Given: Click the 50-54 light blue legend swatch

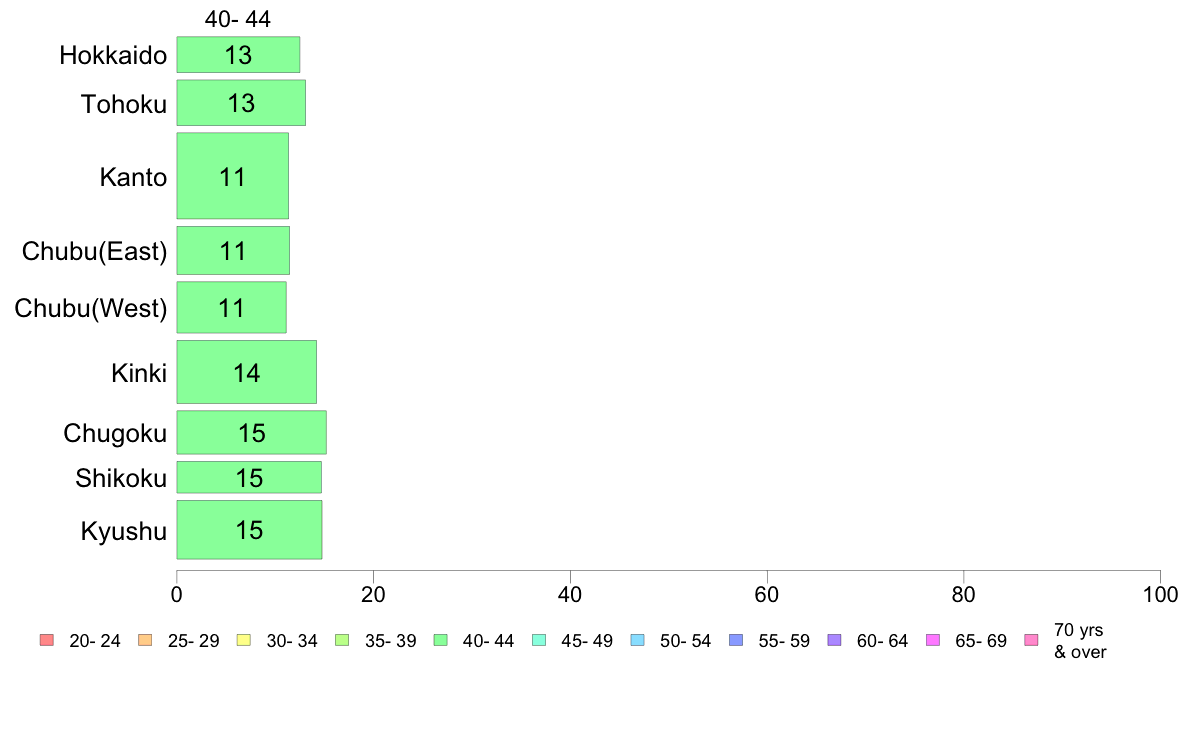Looking at the screenshot, I should pyautogui.click(x=637, y=640).
